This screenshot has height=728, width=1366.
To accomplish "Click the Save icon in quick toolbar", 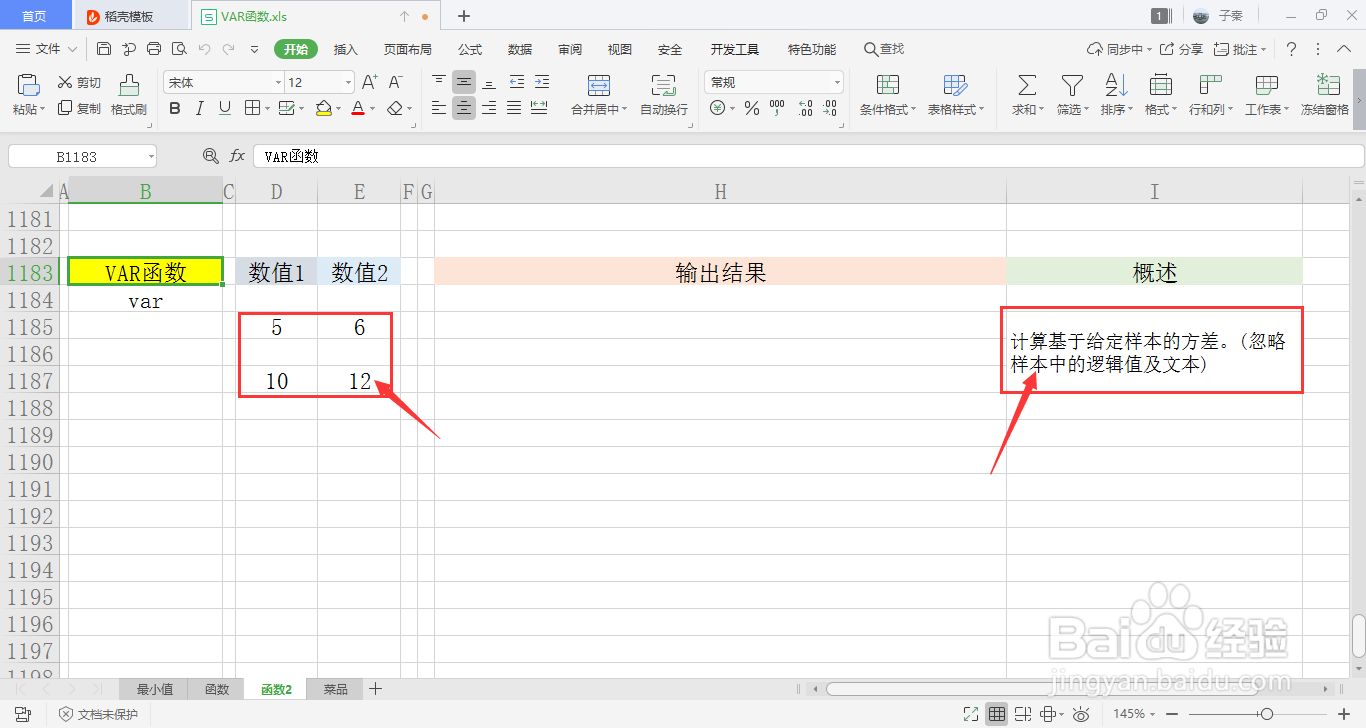I will pos(104,49).
